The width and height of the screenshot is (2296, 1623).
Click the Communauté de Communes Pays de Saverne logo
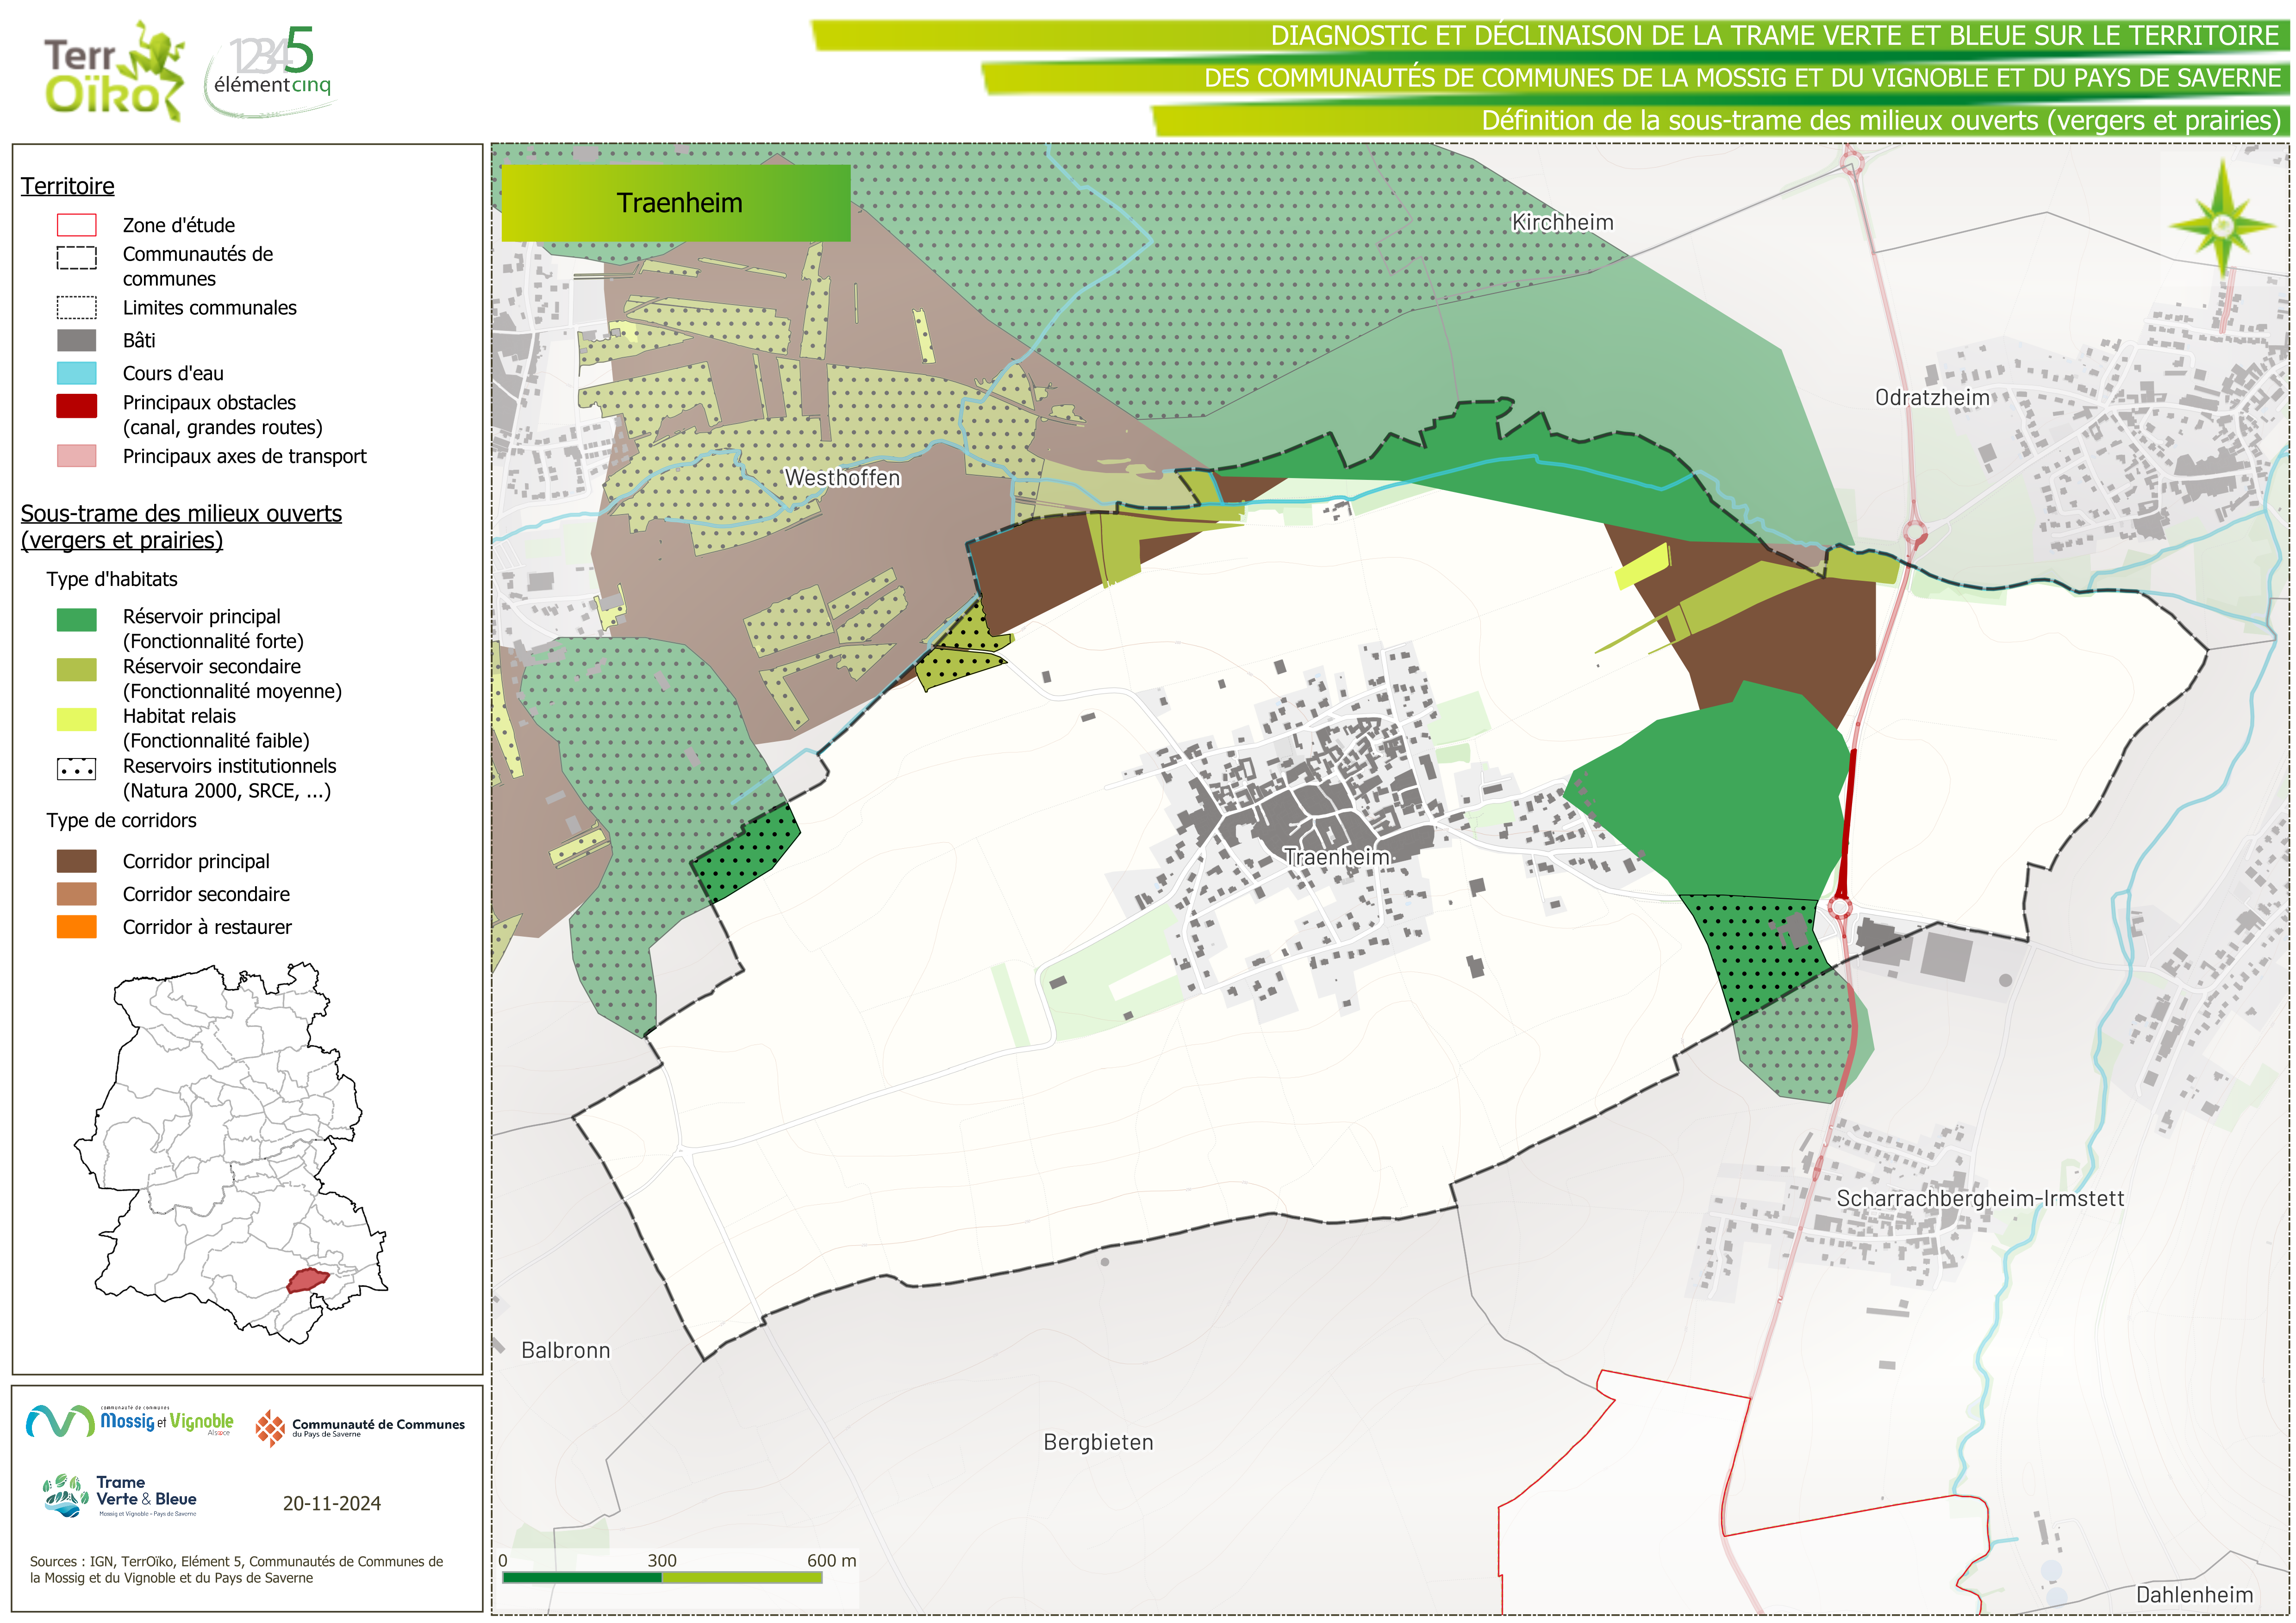360,1428
